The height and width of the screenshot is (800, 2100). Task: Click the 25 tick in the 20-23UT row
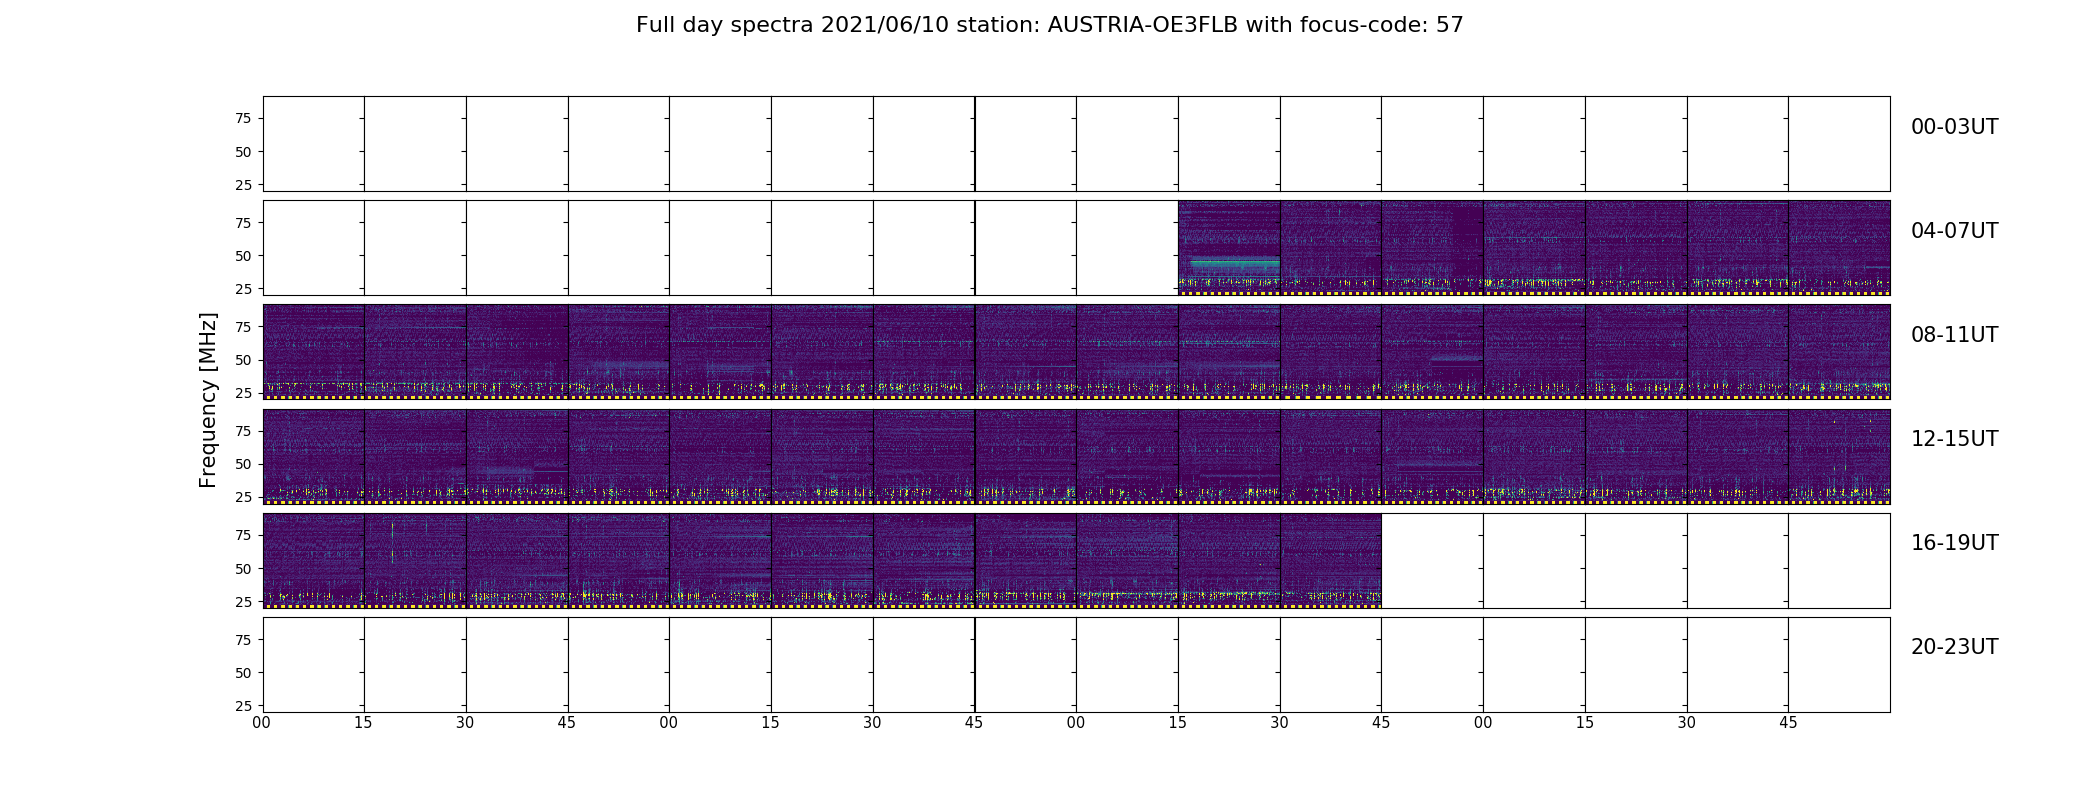243,706
